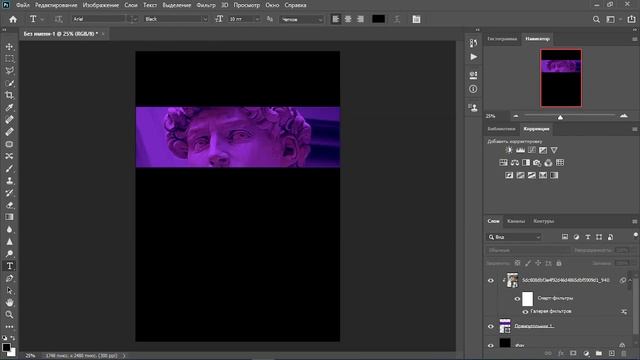
Task: Select the Eyedropper tool
Action: click(9, 107)
